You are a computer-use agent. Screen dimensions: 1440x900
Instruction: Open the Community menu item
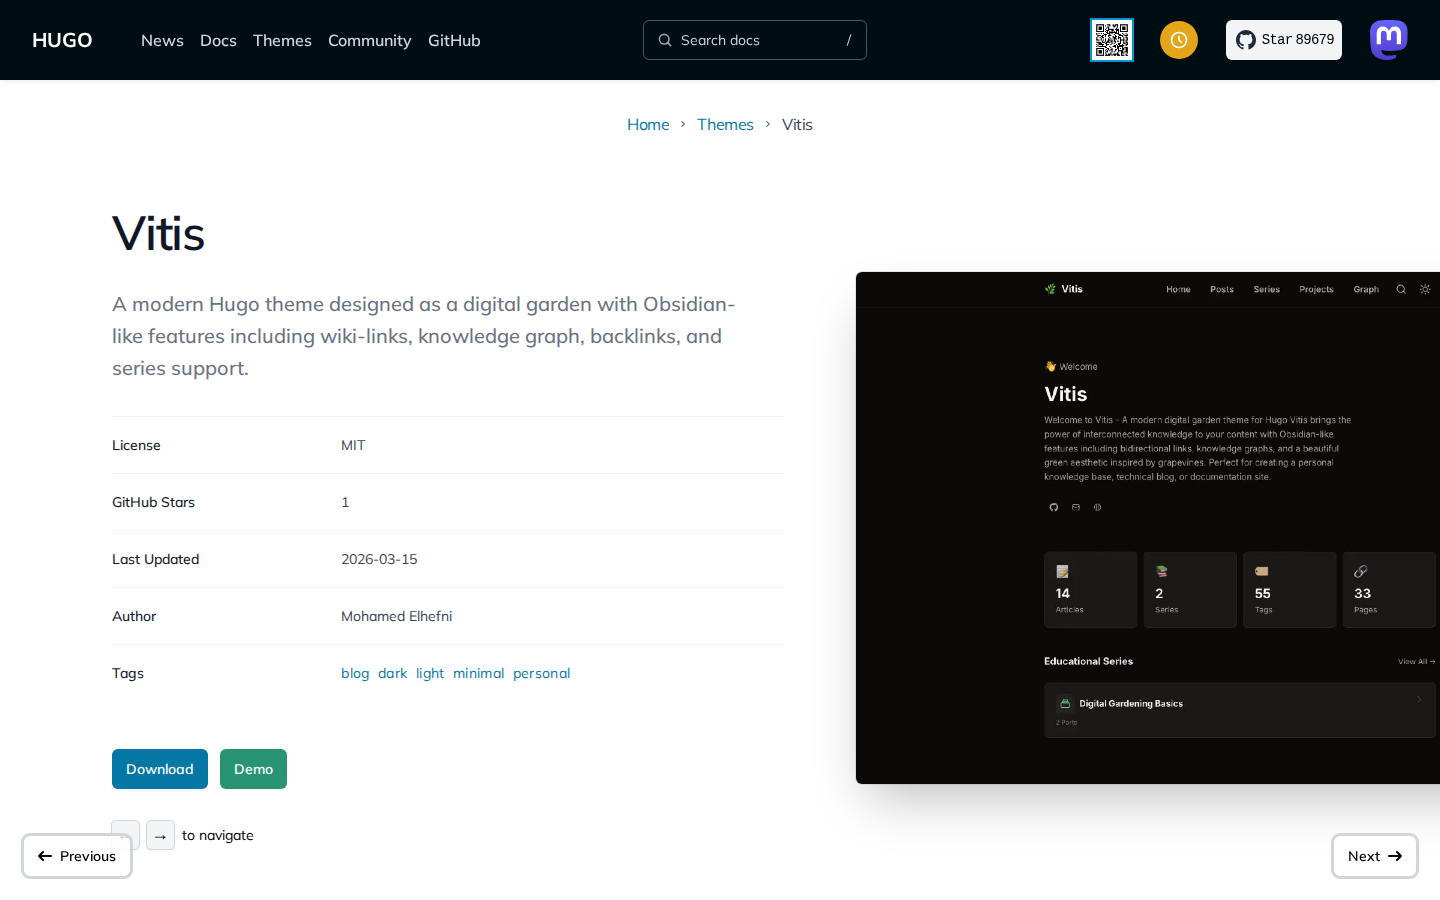point(369,40)
